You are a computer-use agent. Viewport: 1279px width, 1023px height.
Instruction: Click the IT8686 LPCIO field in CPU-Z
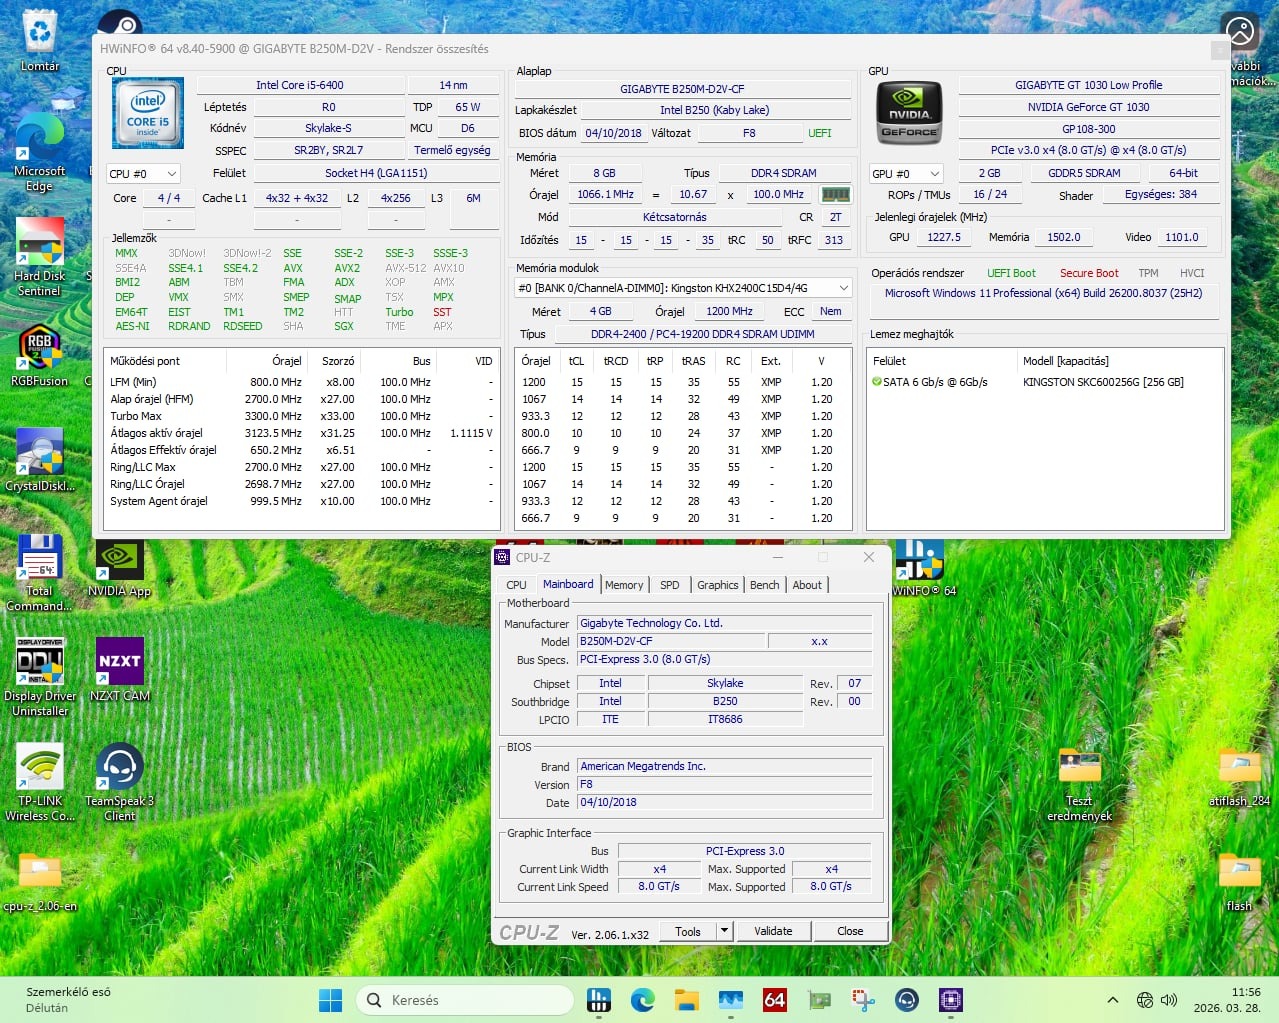(725, 719)
